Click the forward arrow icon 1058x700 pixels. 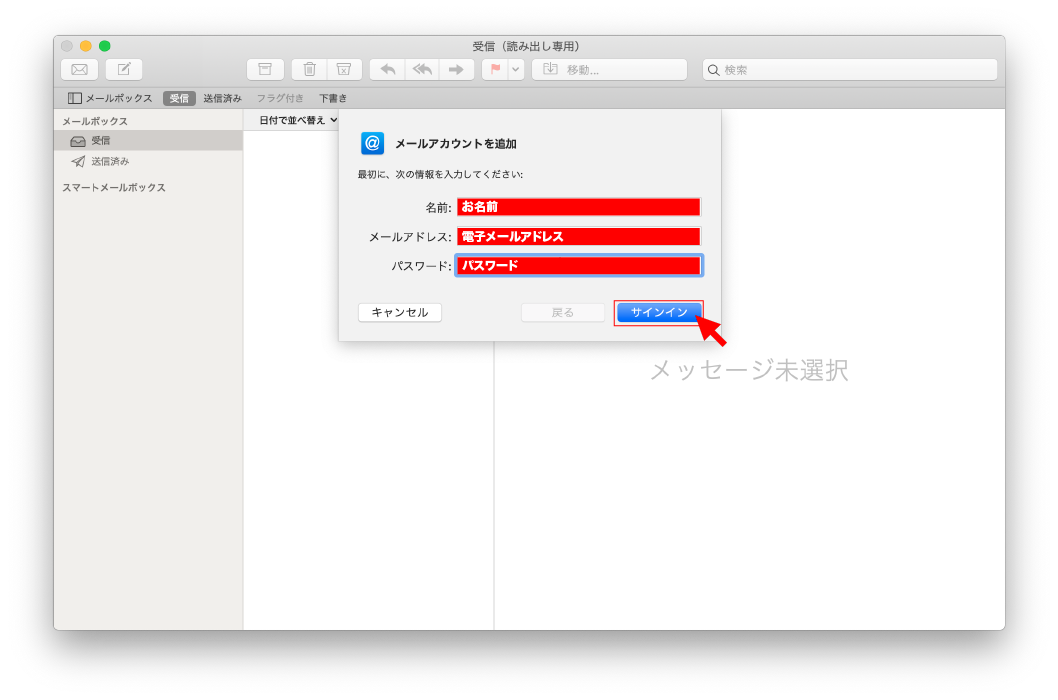[455, 69]
